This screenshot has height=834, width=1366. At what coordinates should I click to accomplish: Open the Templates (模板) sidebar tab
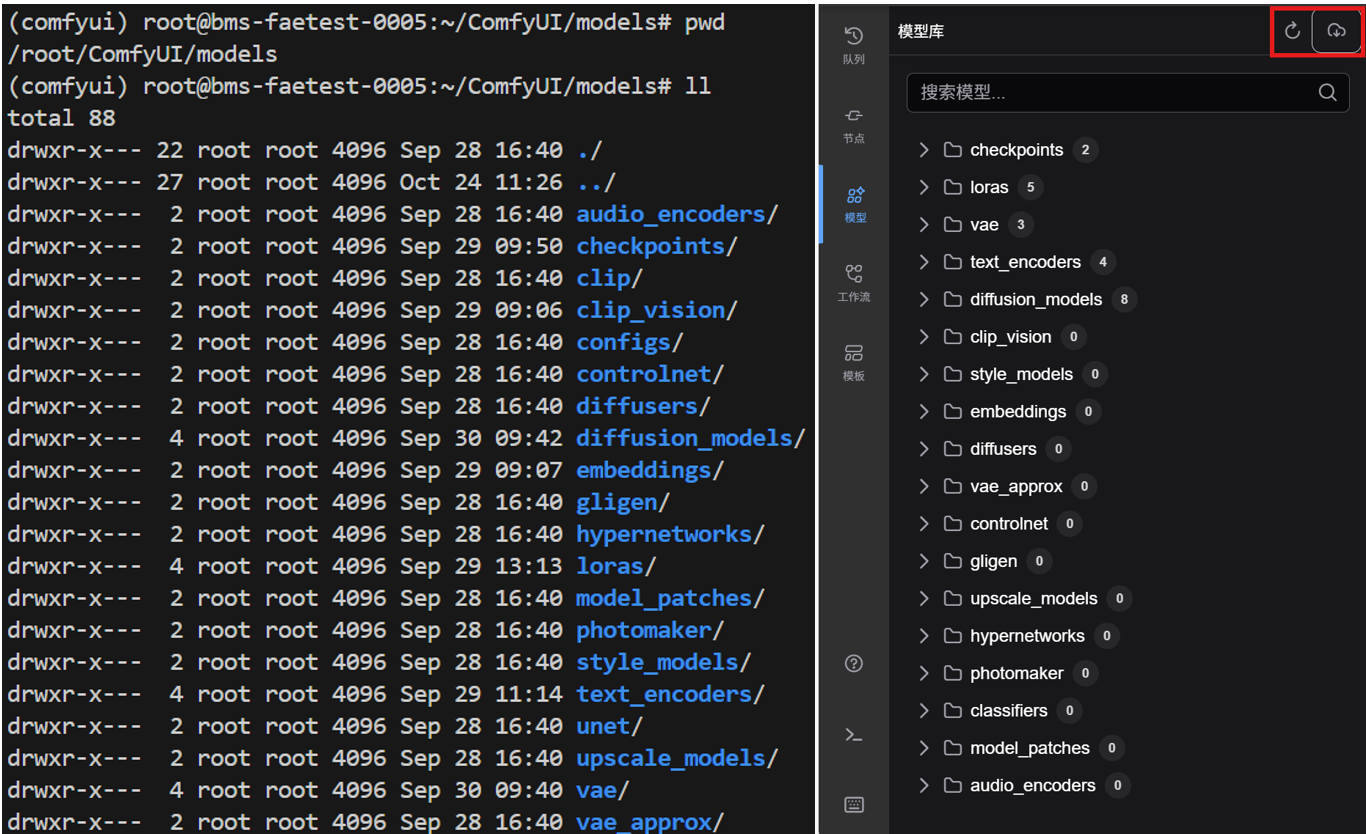click(x=853, y=362)
